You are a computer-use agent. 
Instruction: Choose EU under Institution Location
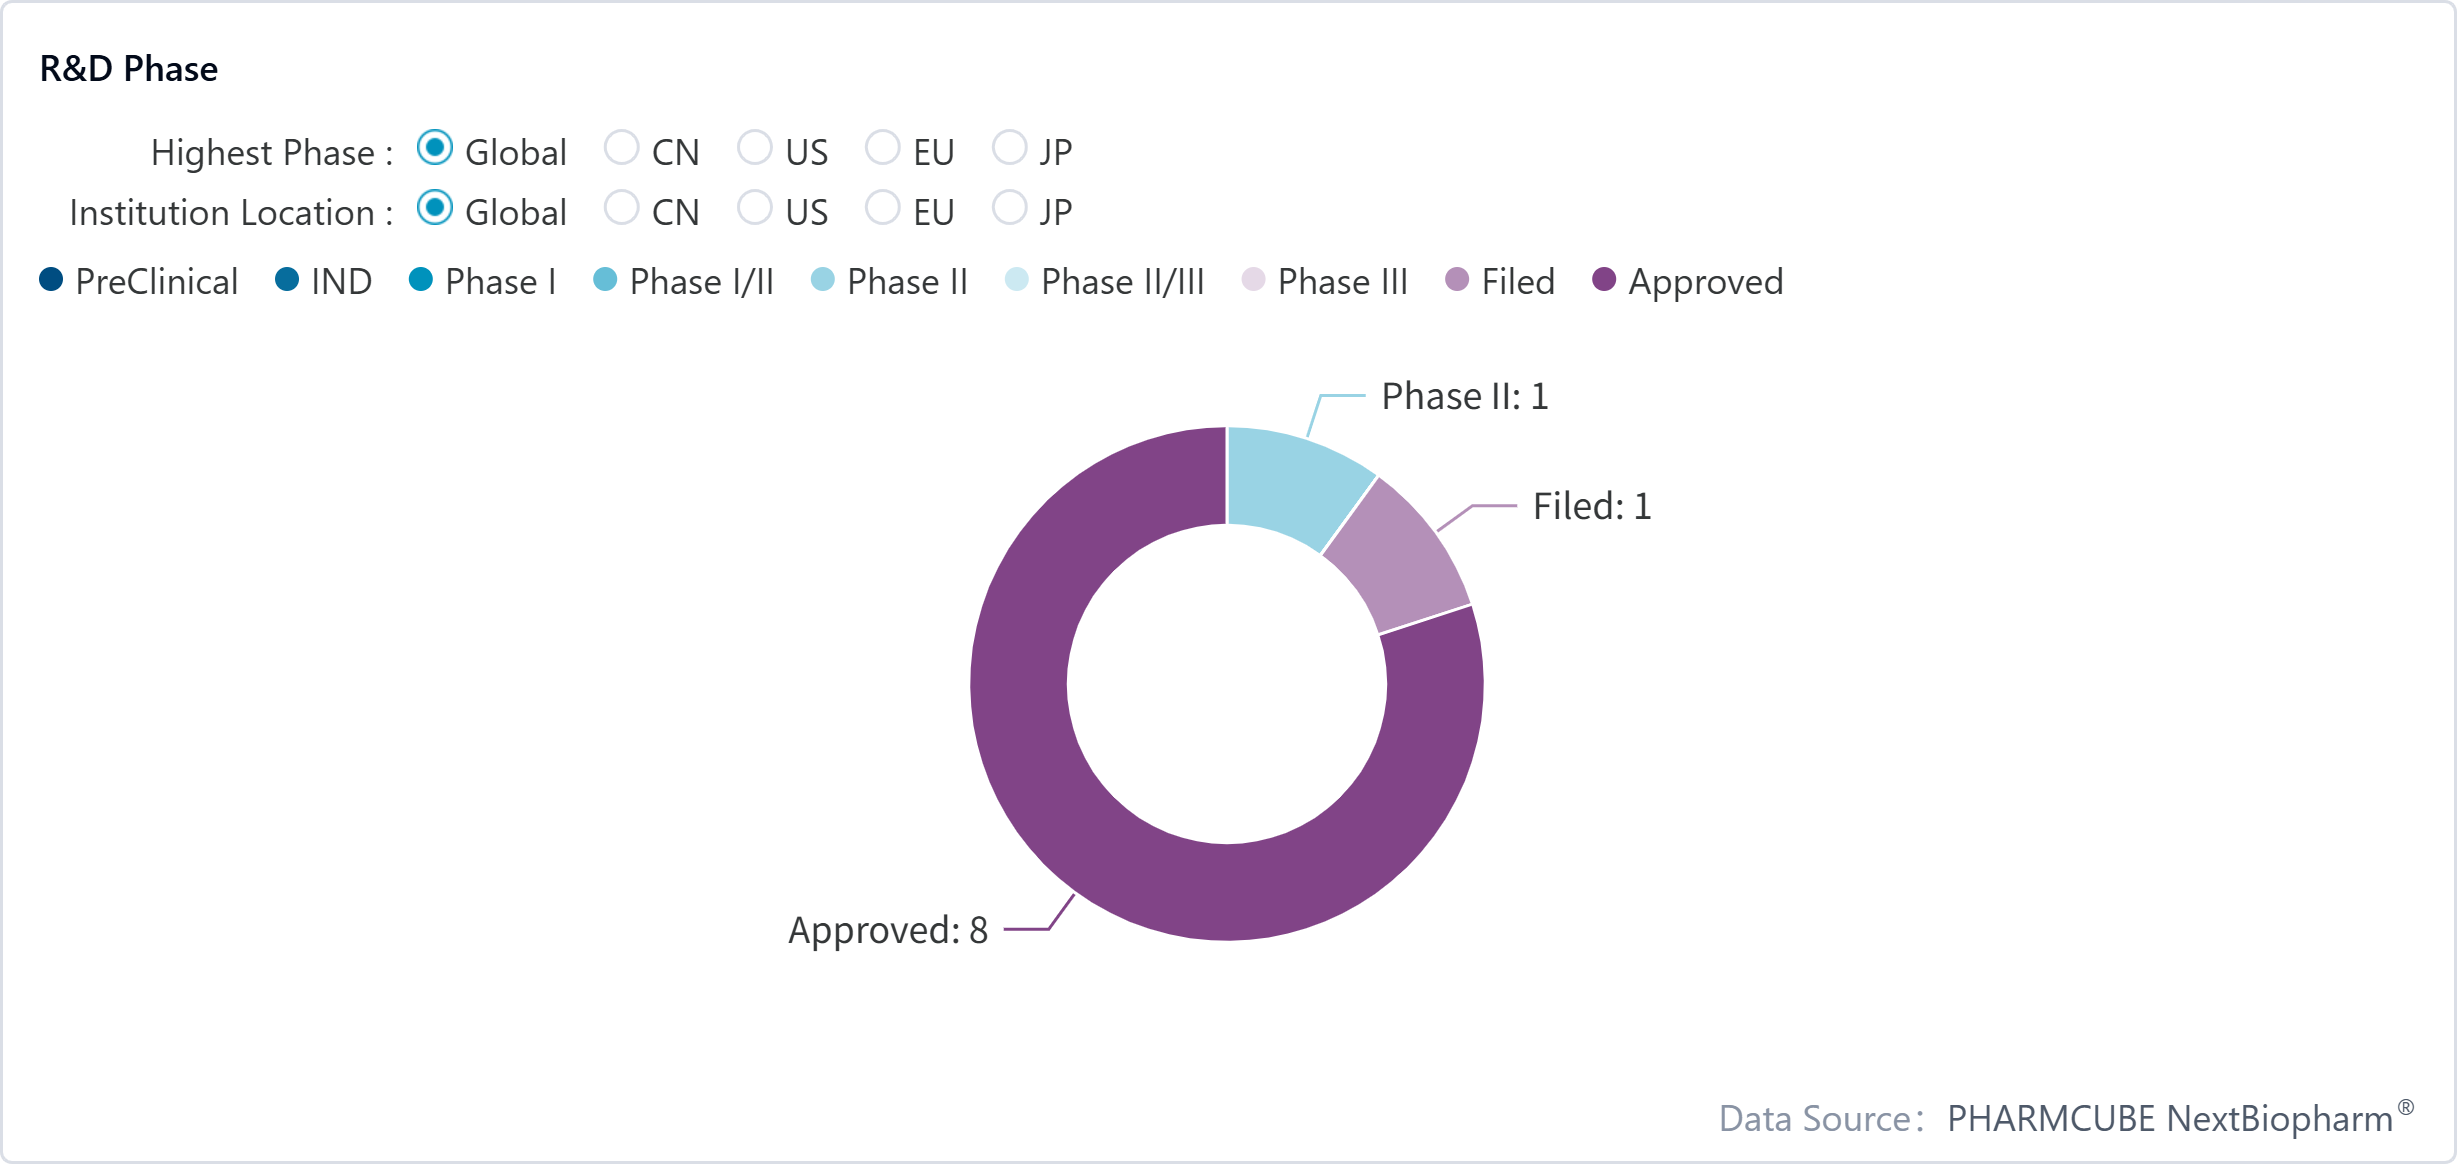pos(882,208)
